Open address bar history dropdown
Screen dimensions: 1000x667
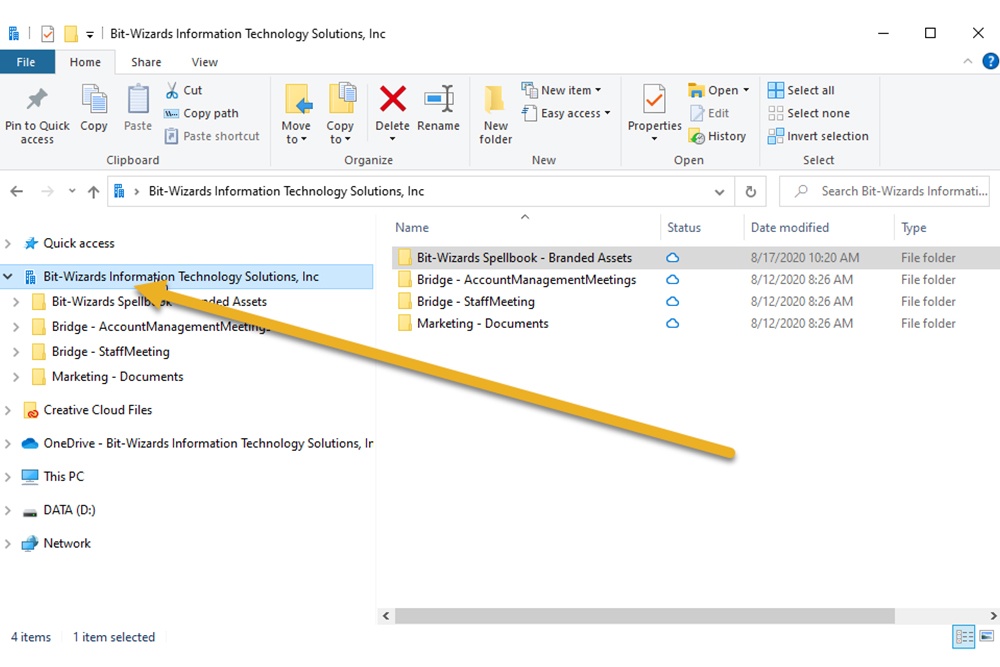point(719,192)
